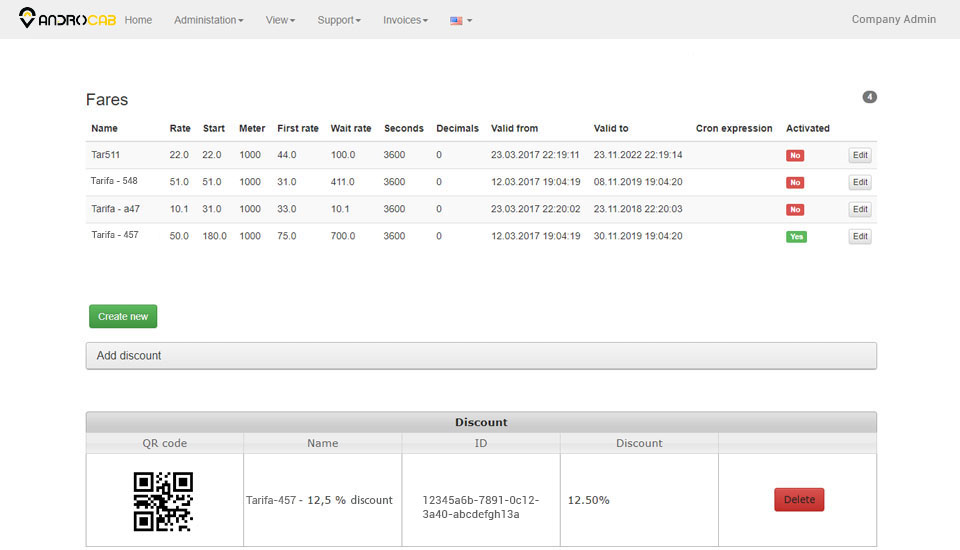Click the Decimals column header
Viewport: 960px width, 550px height.
pos(457,128)
